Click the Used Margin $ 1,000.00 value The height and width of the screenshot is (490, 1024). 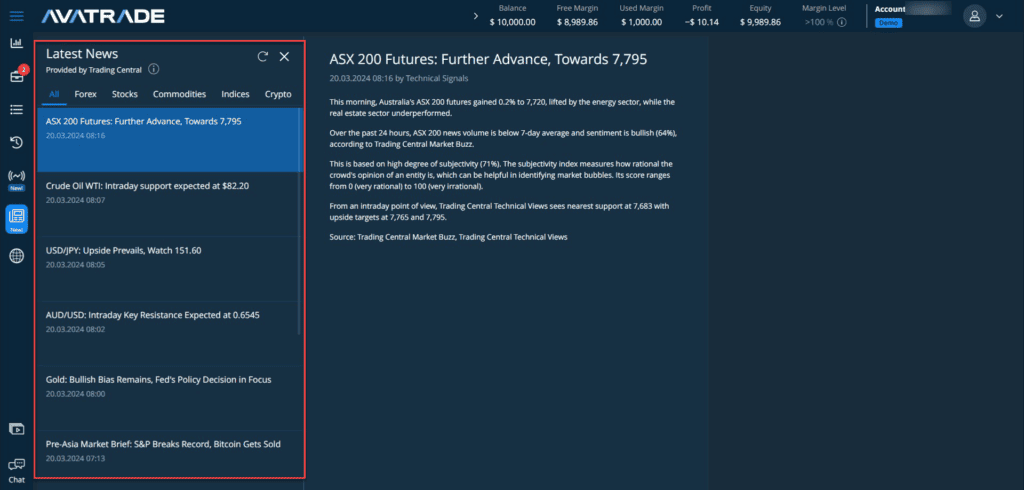click(x=641, y=22)
